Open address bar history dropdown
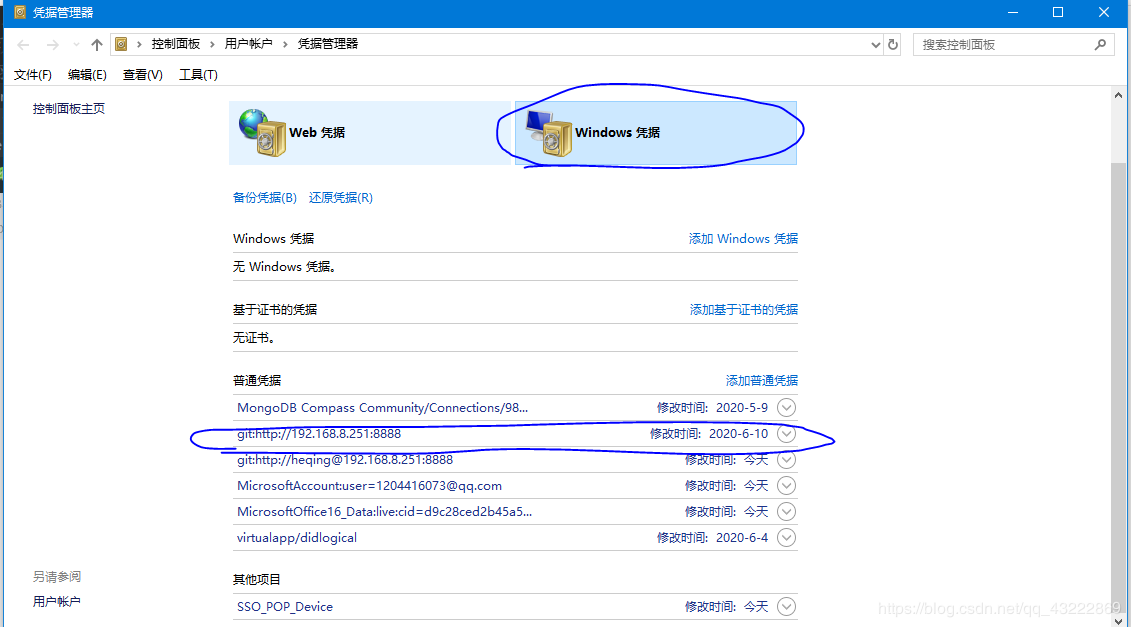 tap(875, 45)
